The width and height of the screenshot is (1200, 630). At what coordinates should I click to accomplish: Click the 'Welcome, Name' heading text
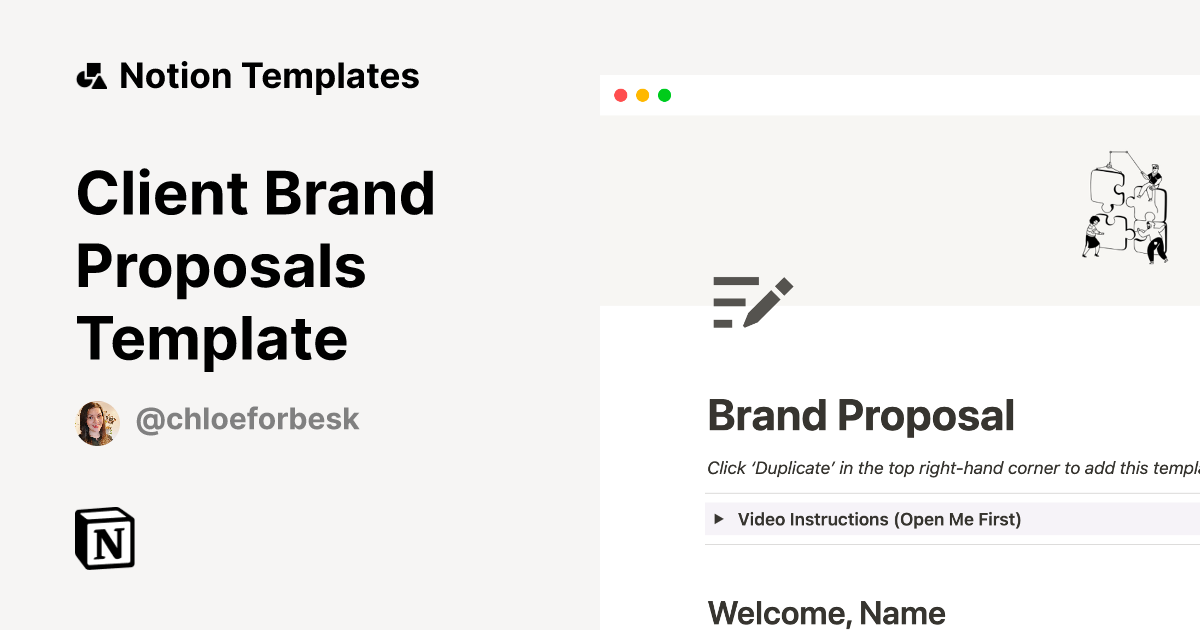(825, 611)
